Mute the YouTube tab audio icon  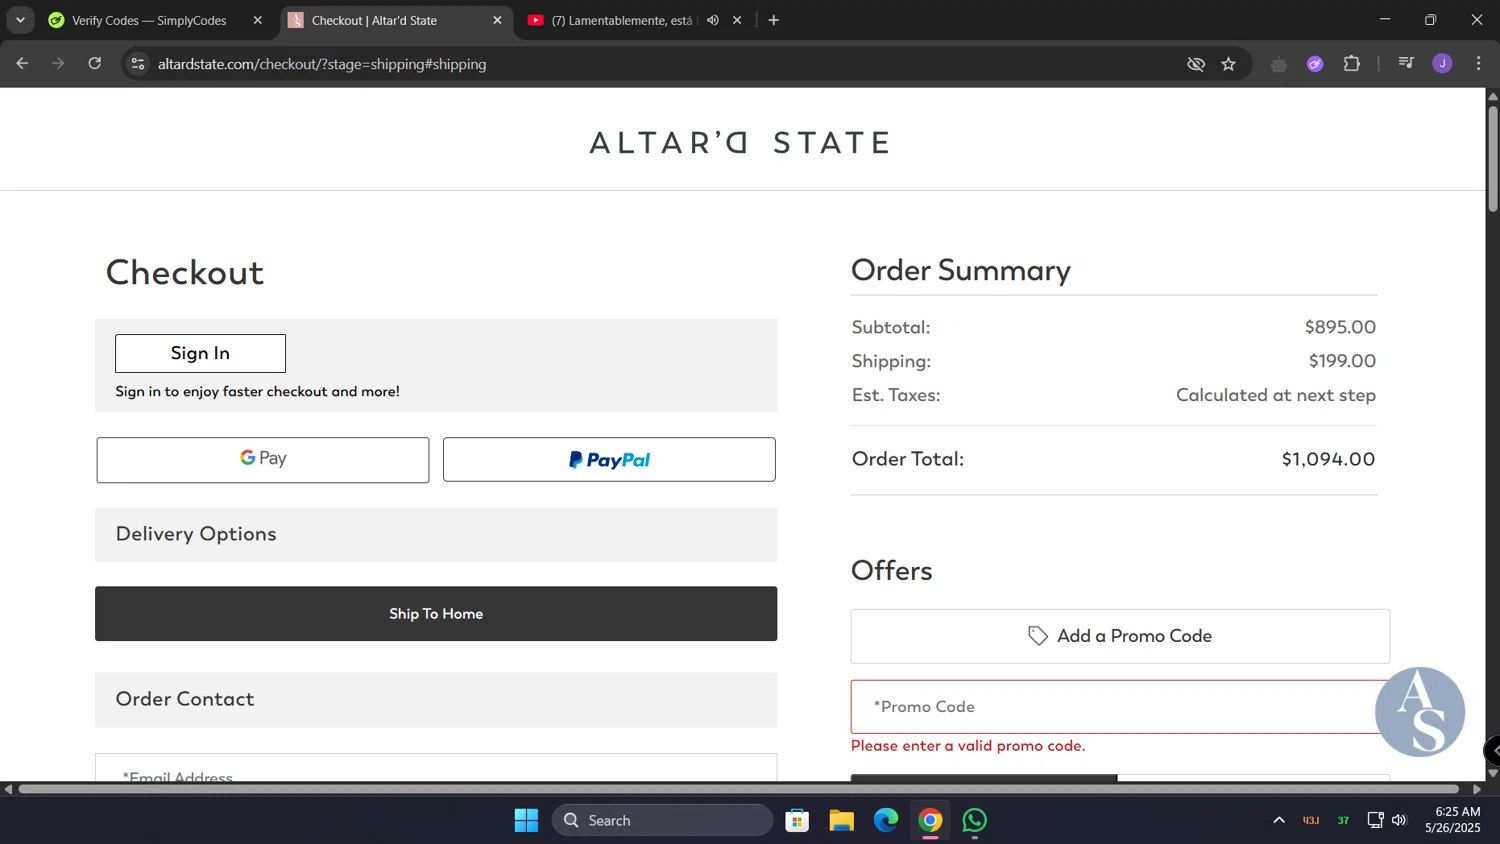[x=713, y=20]
